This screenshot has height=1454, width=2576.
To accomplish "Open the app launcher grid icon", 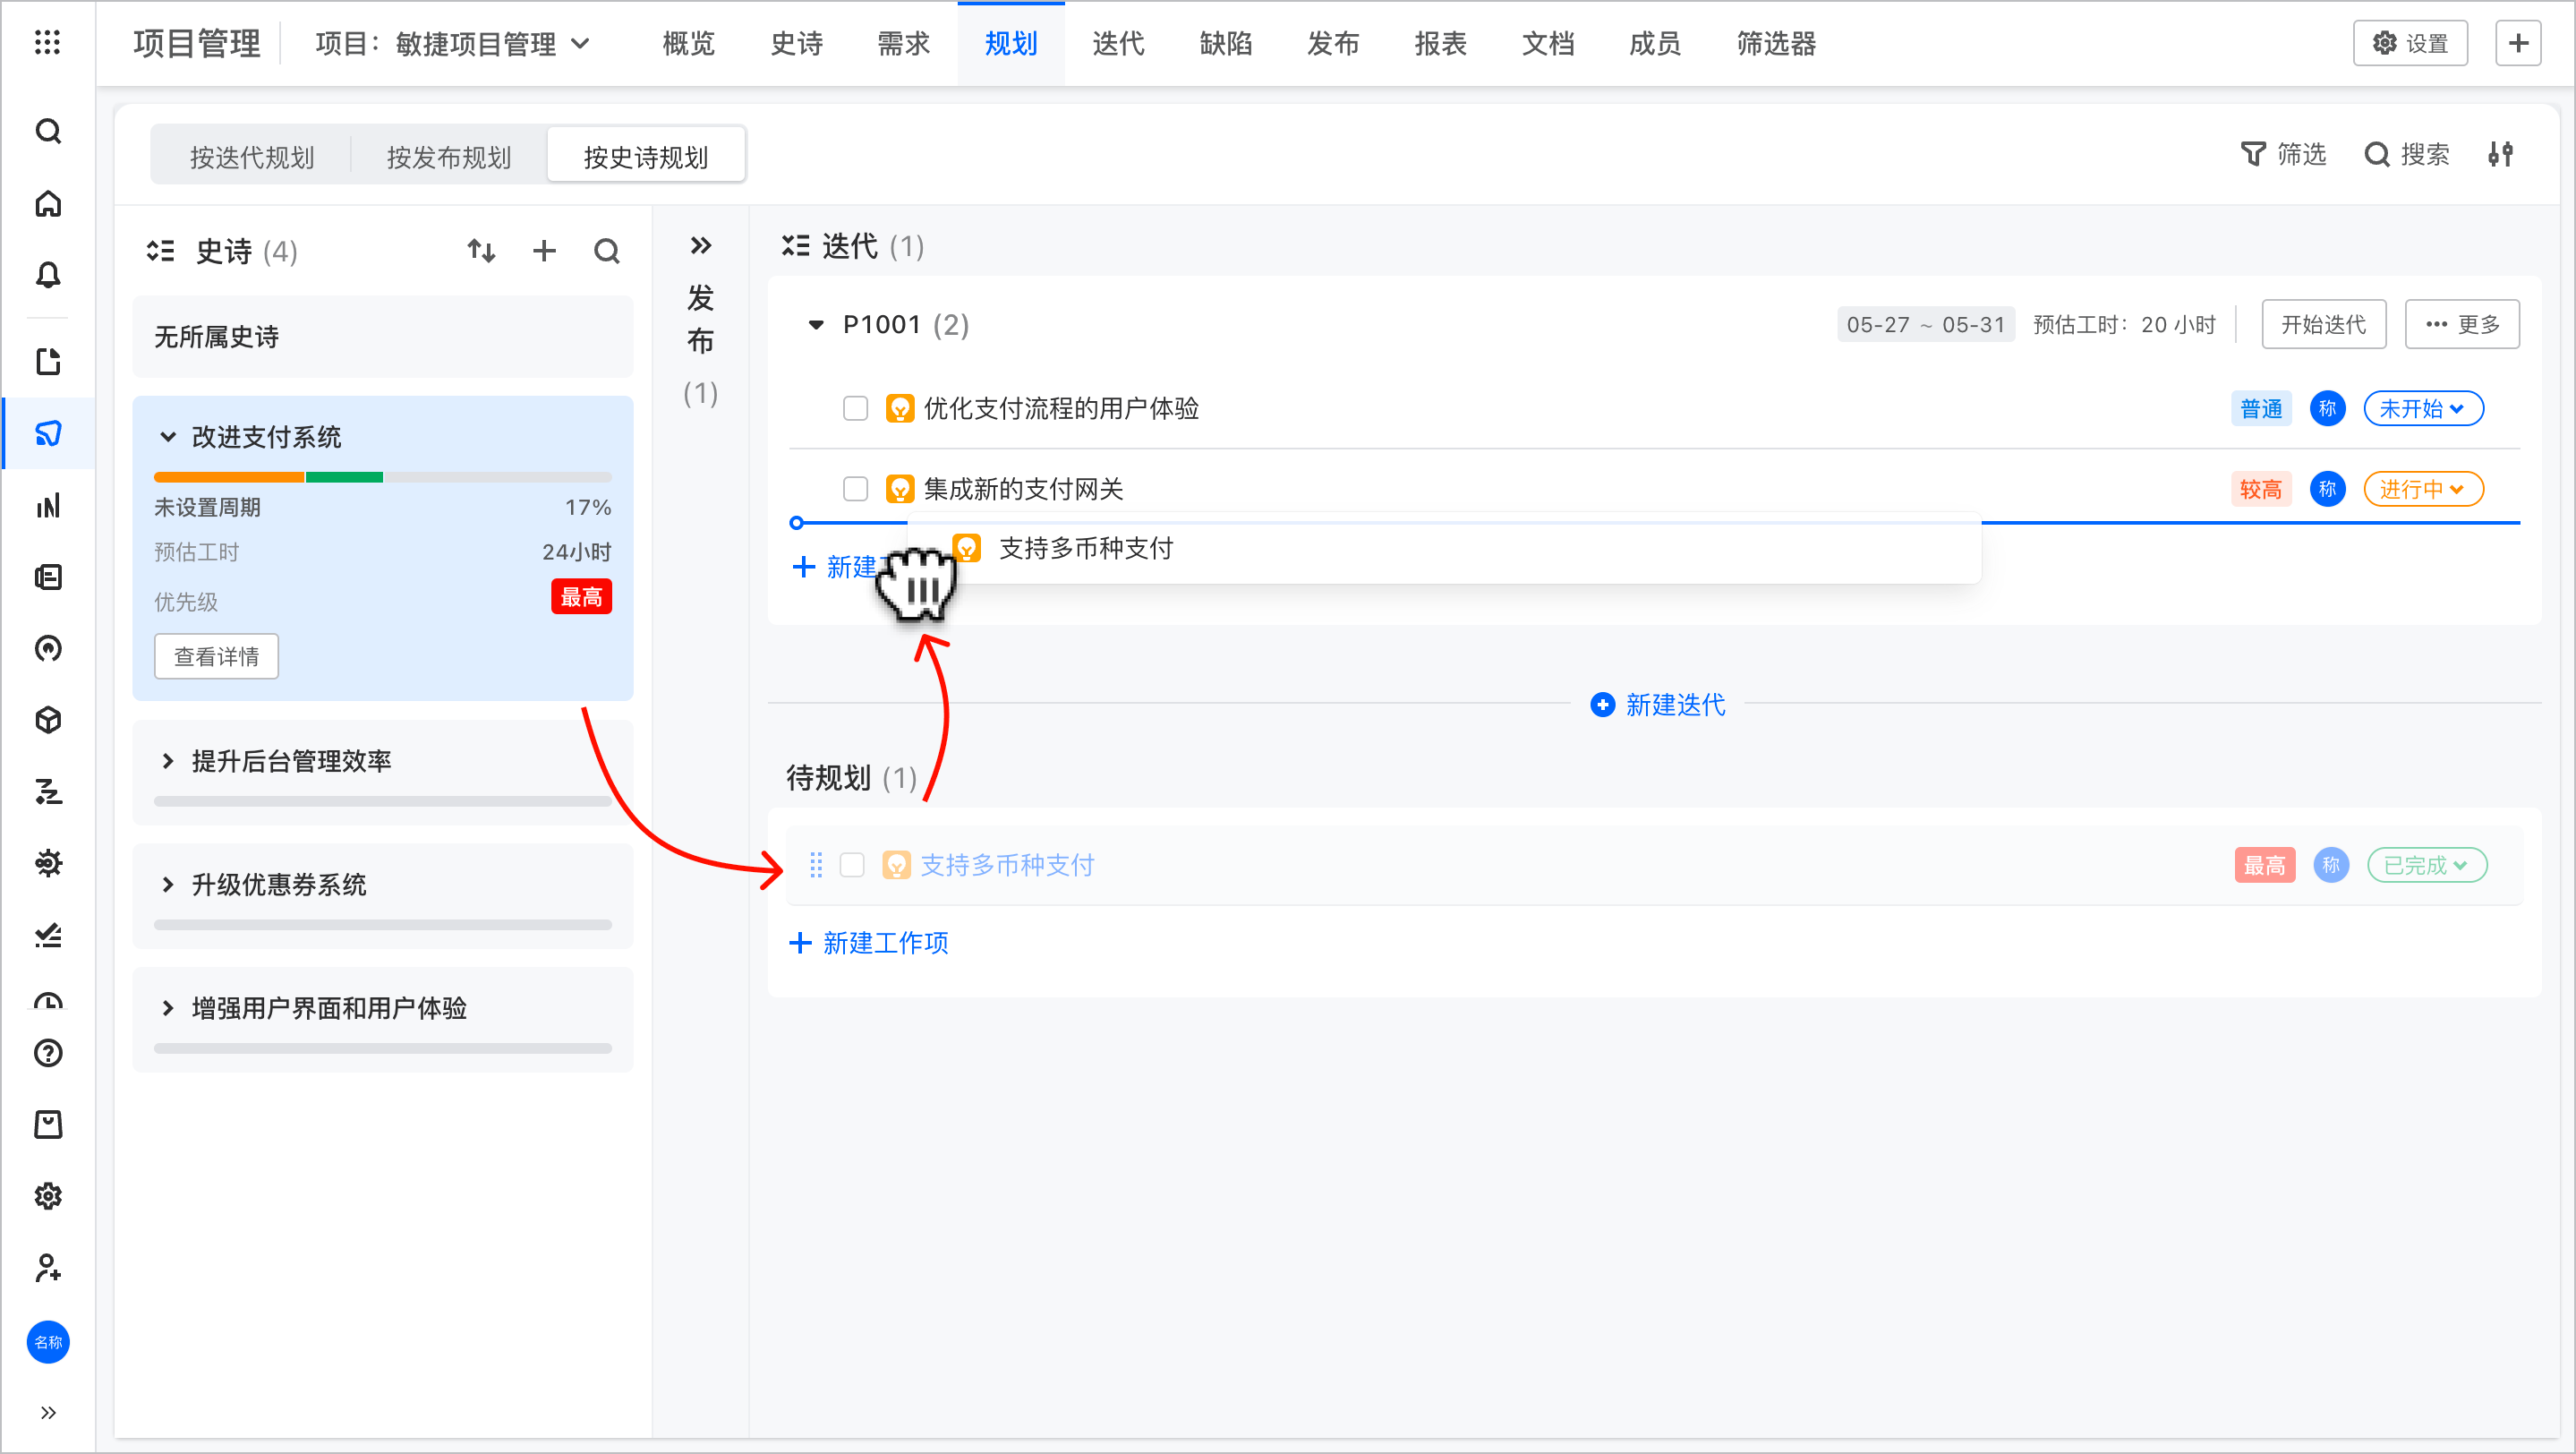I will coord(47,42).
